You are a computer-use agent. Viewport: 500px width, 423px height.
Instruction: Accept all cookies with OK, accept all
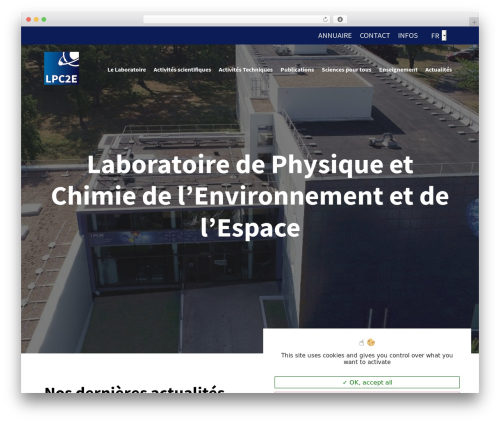click(x=367, y=382)
